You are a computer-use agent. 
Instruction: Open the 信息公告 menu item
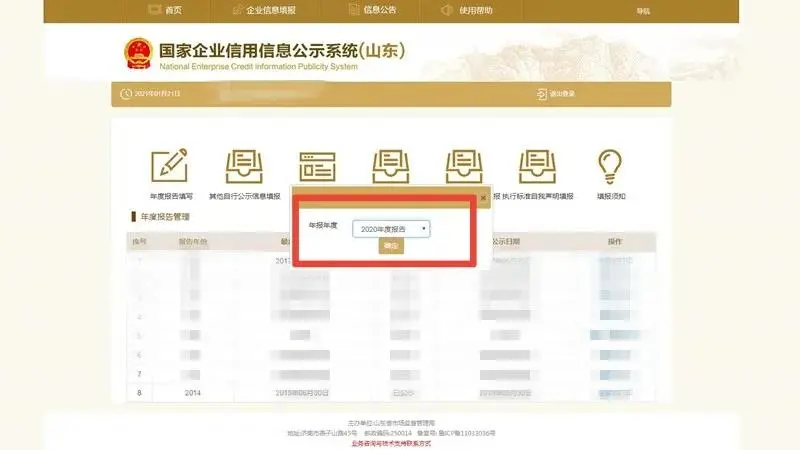[x=373, y=10]
